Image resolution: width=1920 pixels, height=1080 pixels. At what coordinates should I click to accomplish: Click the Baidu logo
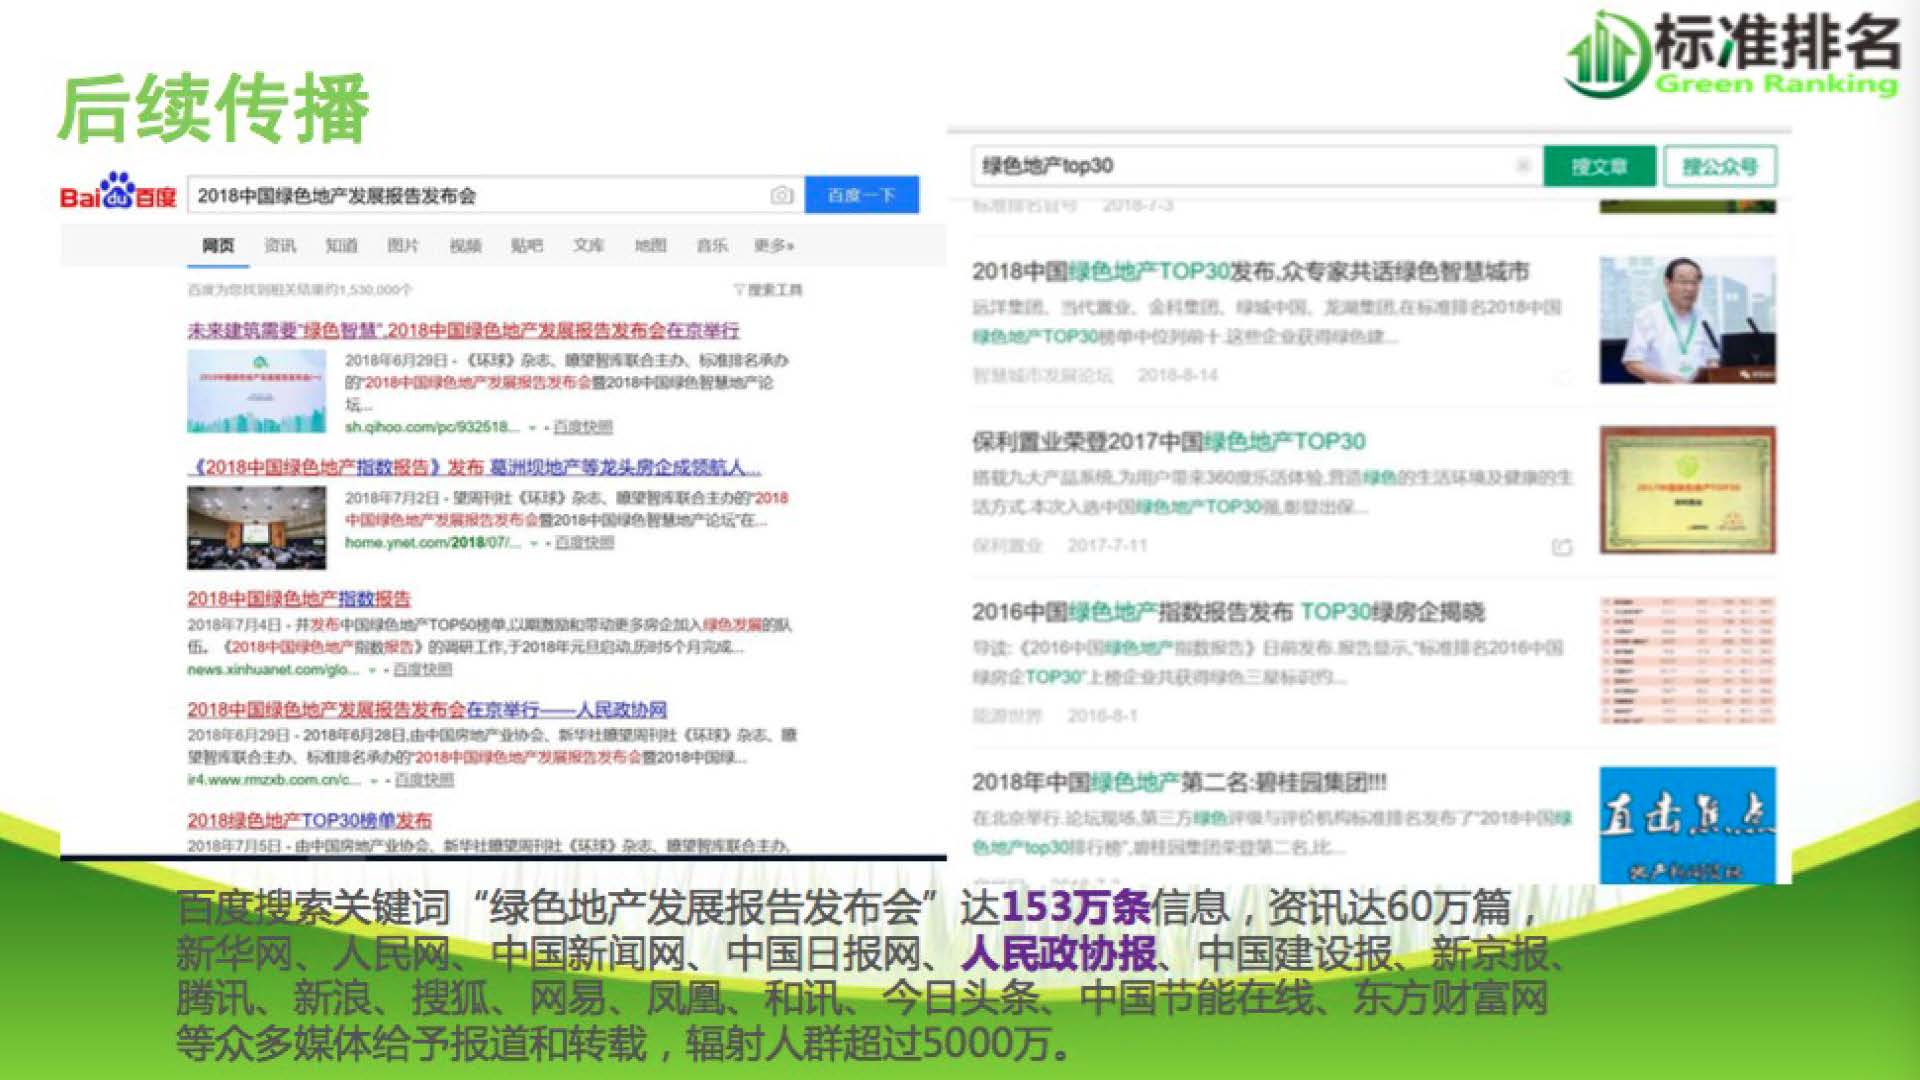(118, 192)
